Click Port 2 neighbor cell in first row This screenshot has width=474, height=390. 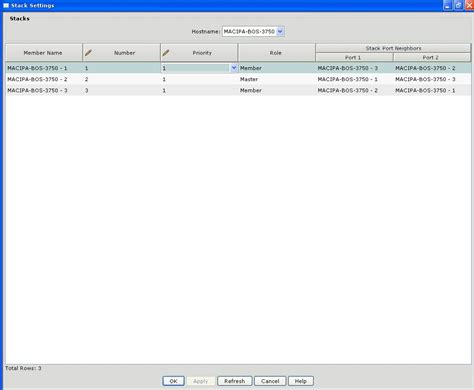pyautogui.click(x=432, y=68)
